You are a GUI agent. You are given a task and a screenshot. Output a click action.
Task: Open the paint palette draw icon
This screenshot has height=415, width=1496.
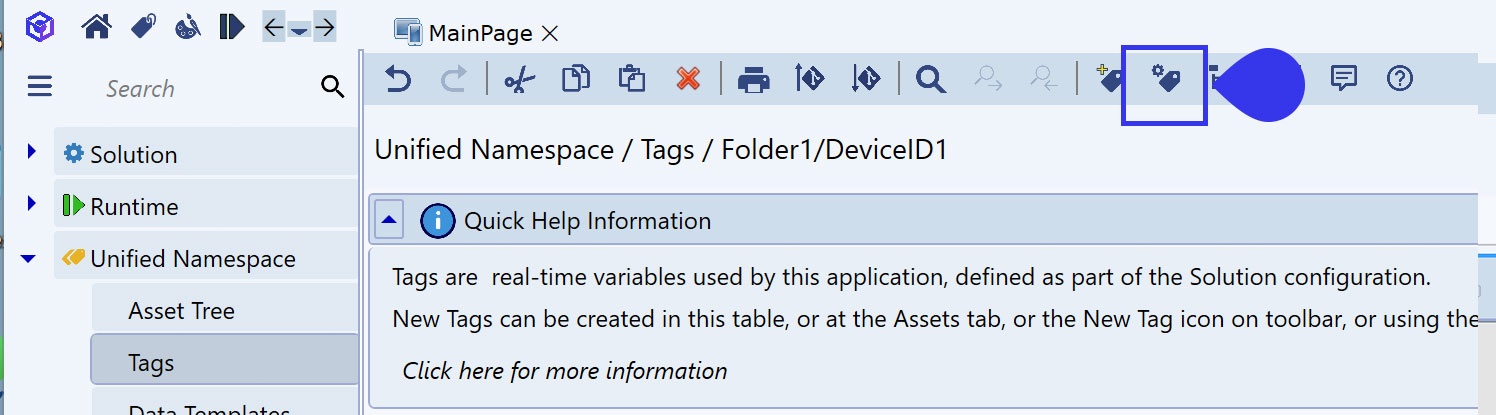(187, 27)
